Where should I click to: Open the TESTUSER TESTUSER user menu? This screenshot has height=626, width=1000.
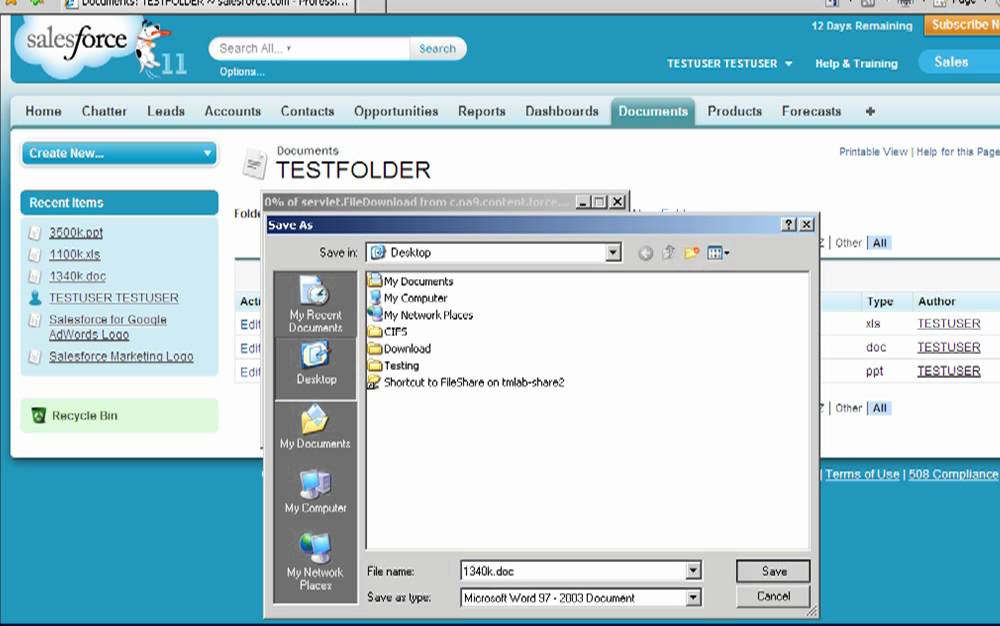(730, 64)
